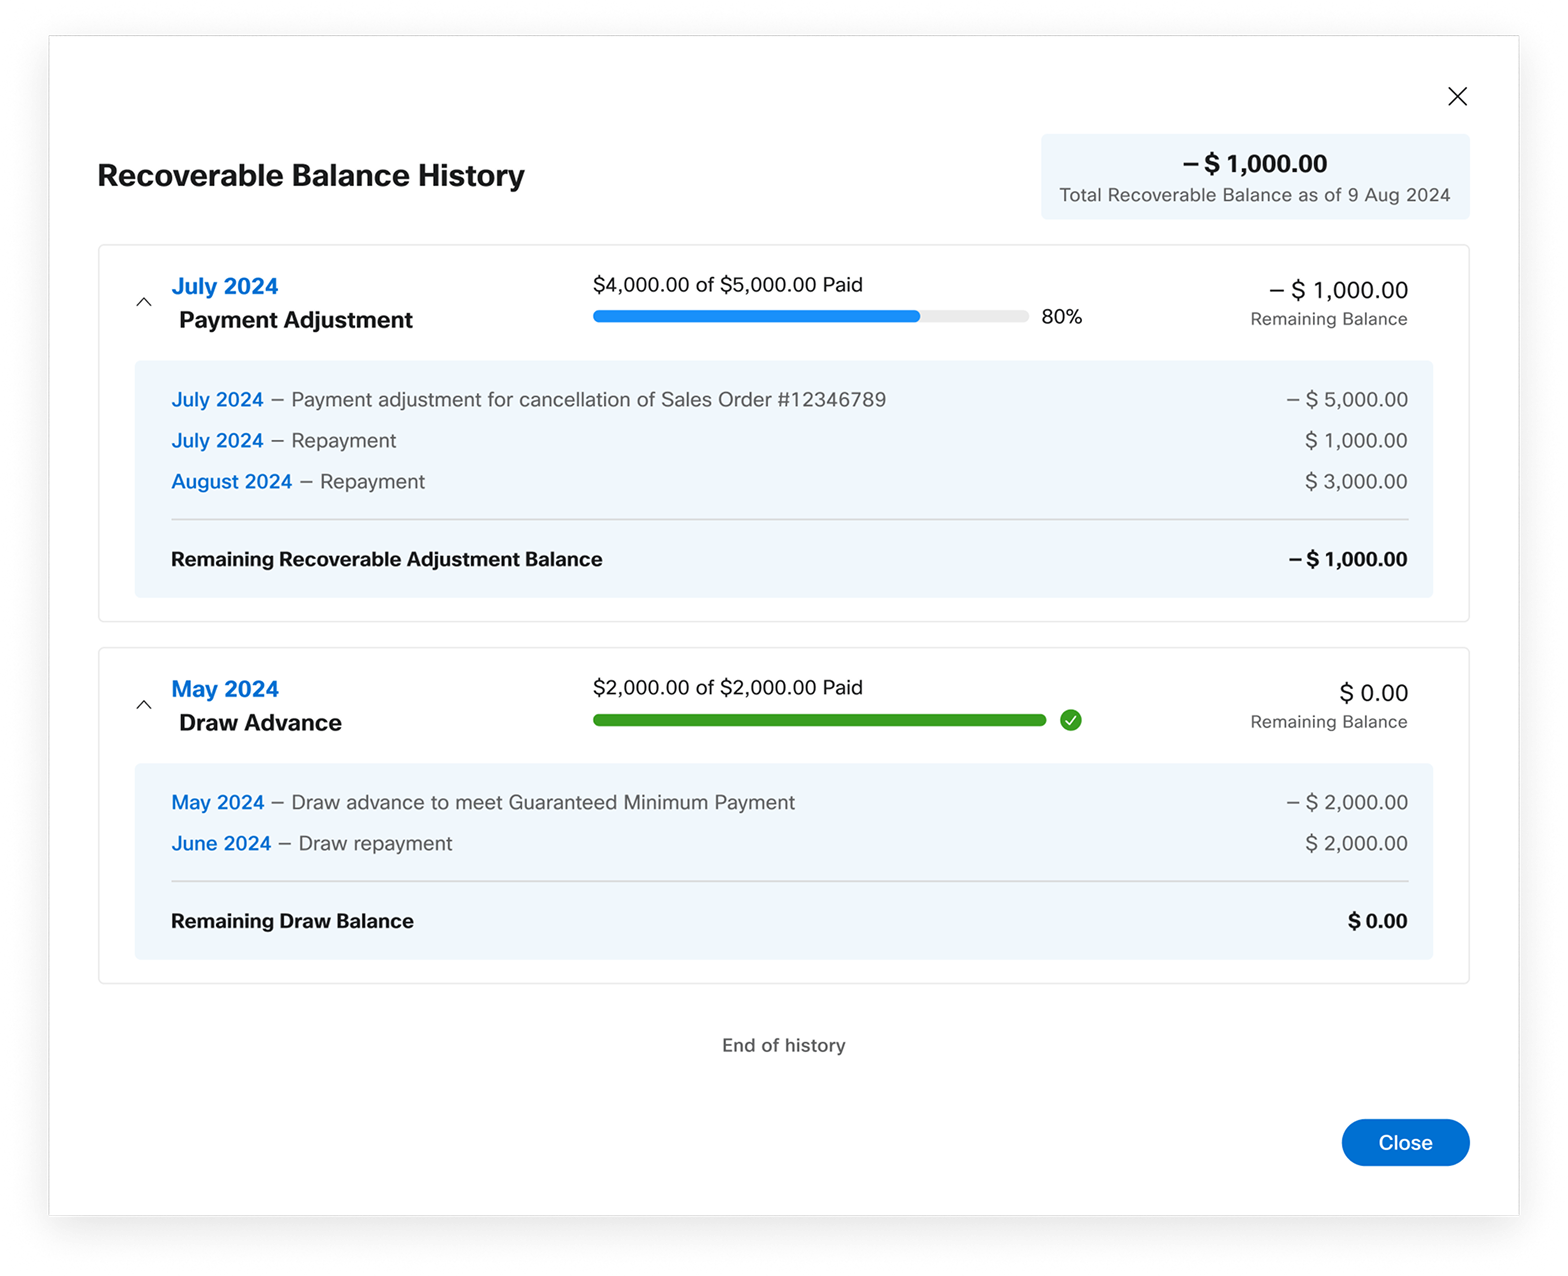Collapse the July 2024 Payment Adjustment section

click(144, 302)
